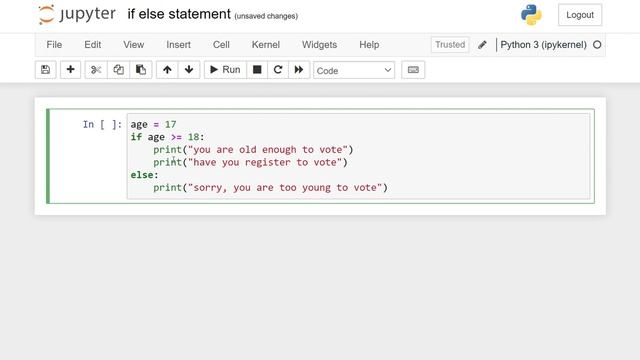Click the 'sorry, you are too young' string
Image resolution: width=640 pixels, height=360 pixels.
click(x=284, y=187)
